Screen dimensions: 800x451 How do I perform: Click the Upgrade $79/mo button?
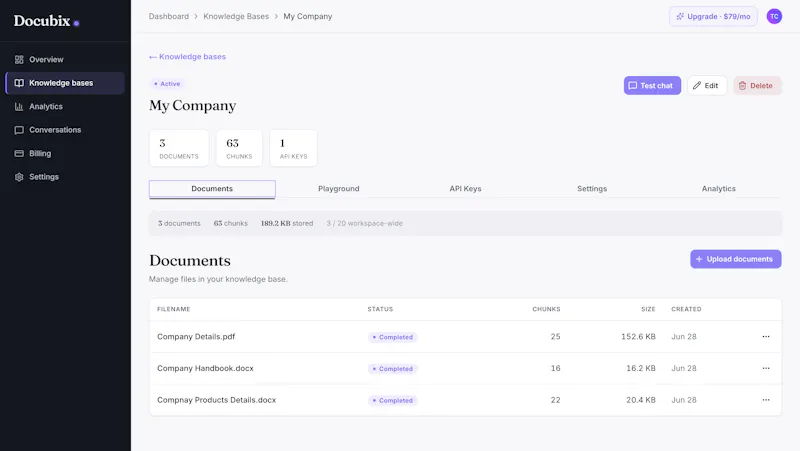click(x=713, y=16)
